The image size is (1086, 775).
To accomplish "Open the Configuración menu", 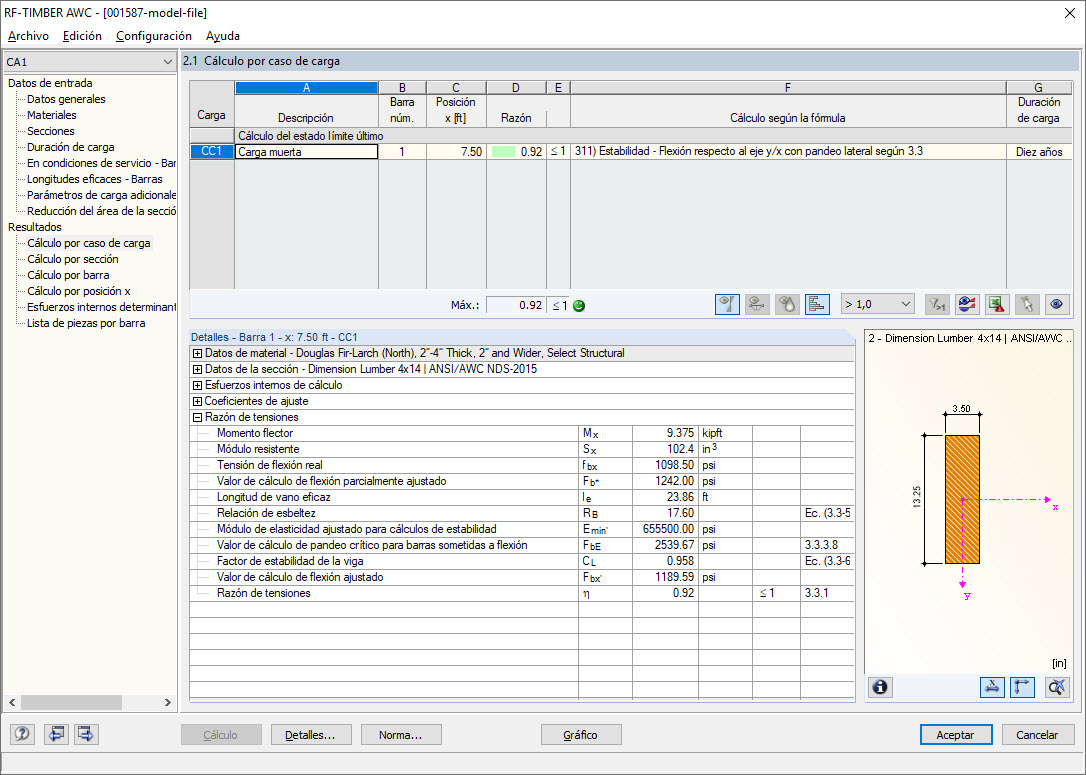I will click(154, 35).
